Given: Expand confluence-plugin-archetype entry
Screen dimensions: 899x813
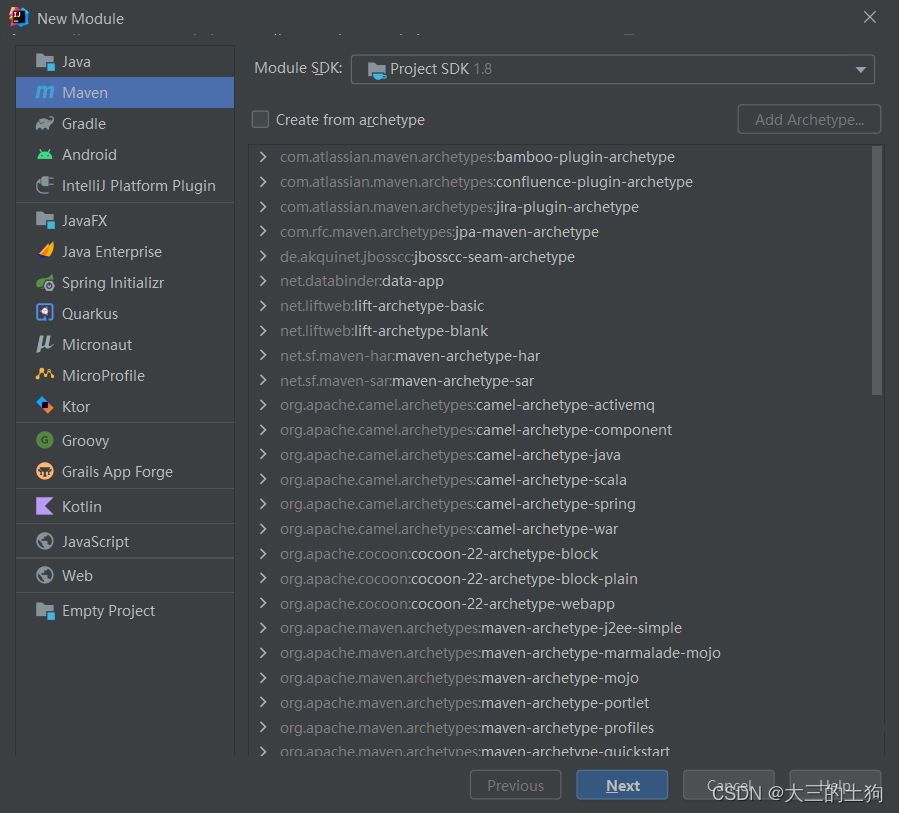Looking at the screenshot, I should point(263,182).
